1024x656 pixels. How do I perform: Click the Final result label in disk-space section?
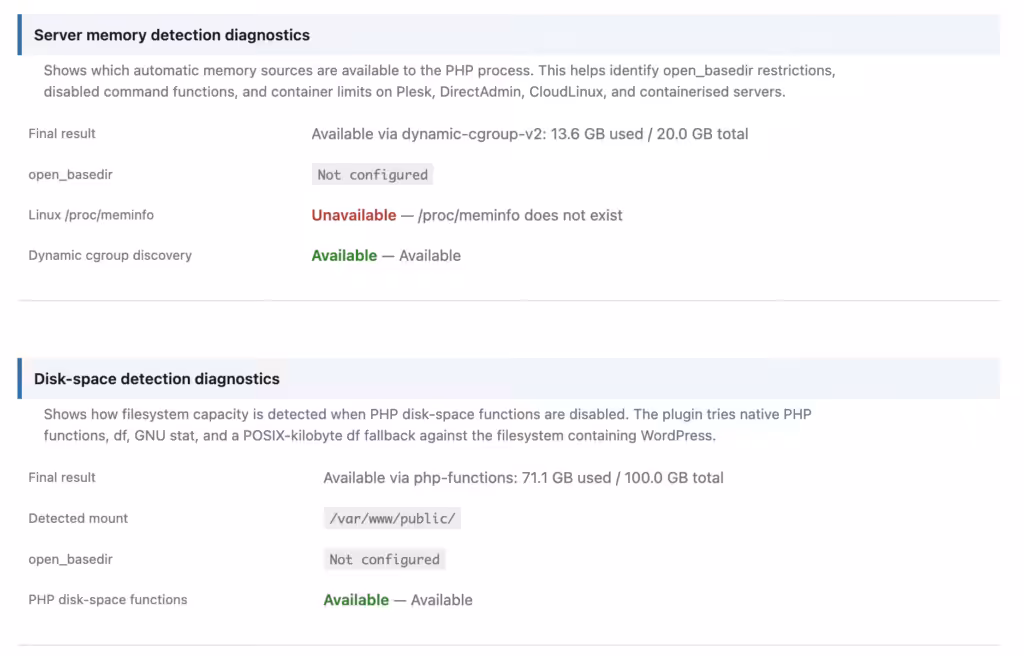point(61,478)
